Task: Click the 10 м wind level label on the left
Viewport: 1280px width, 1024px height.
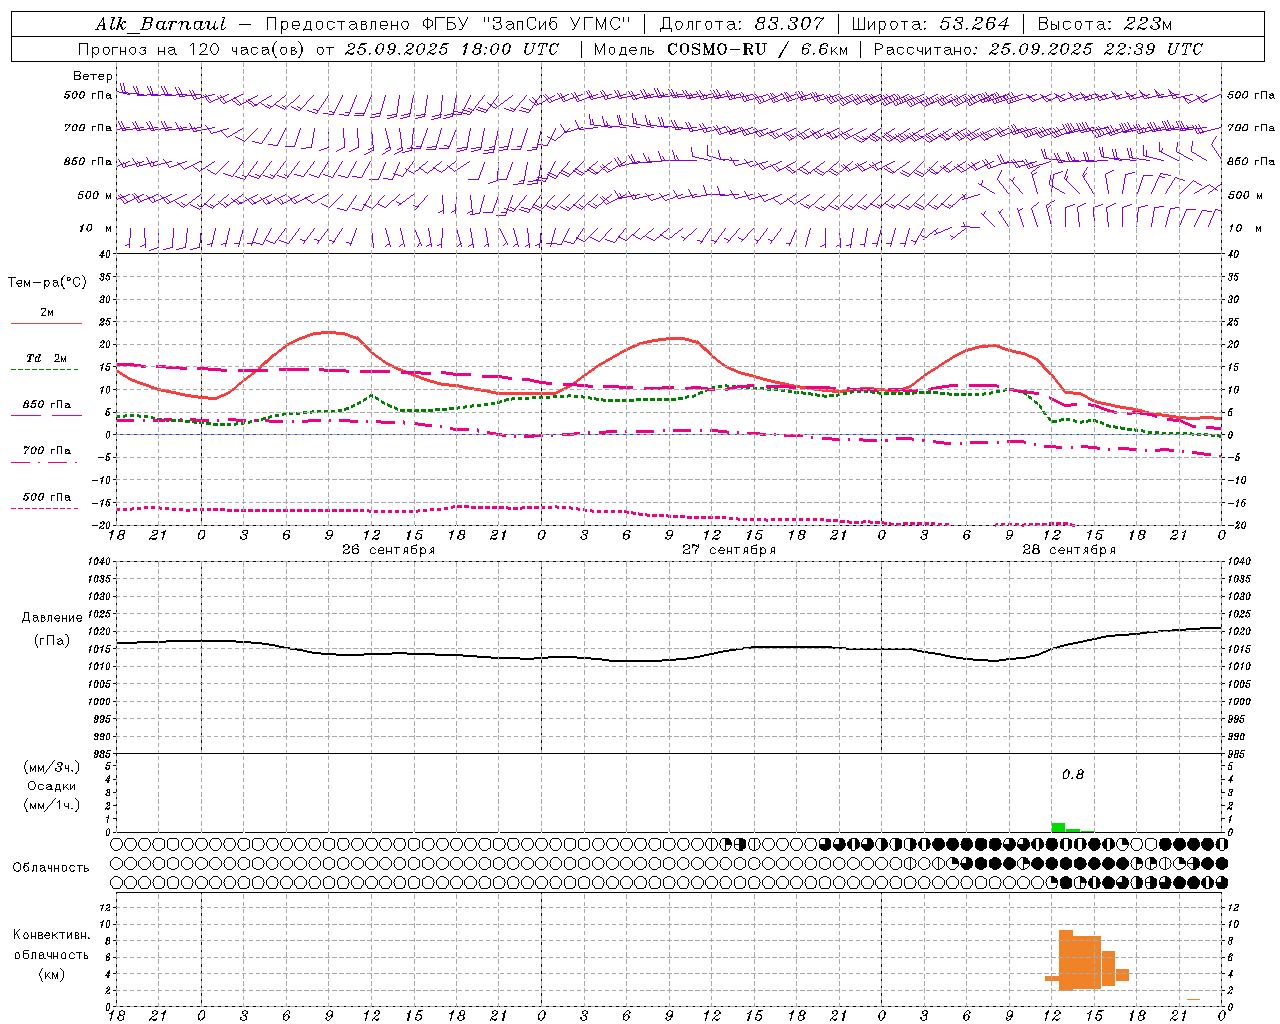Action: (x=96, y=228)
